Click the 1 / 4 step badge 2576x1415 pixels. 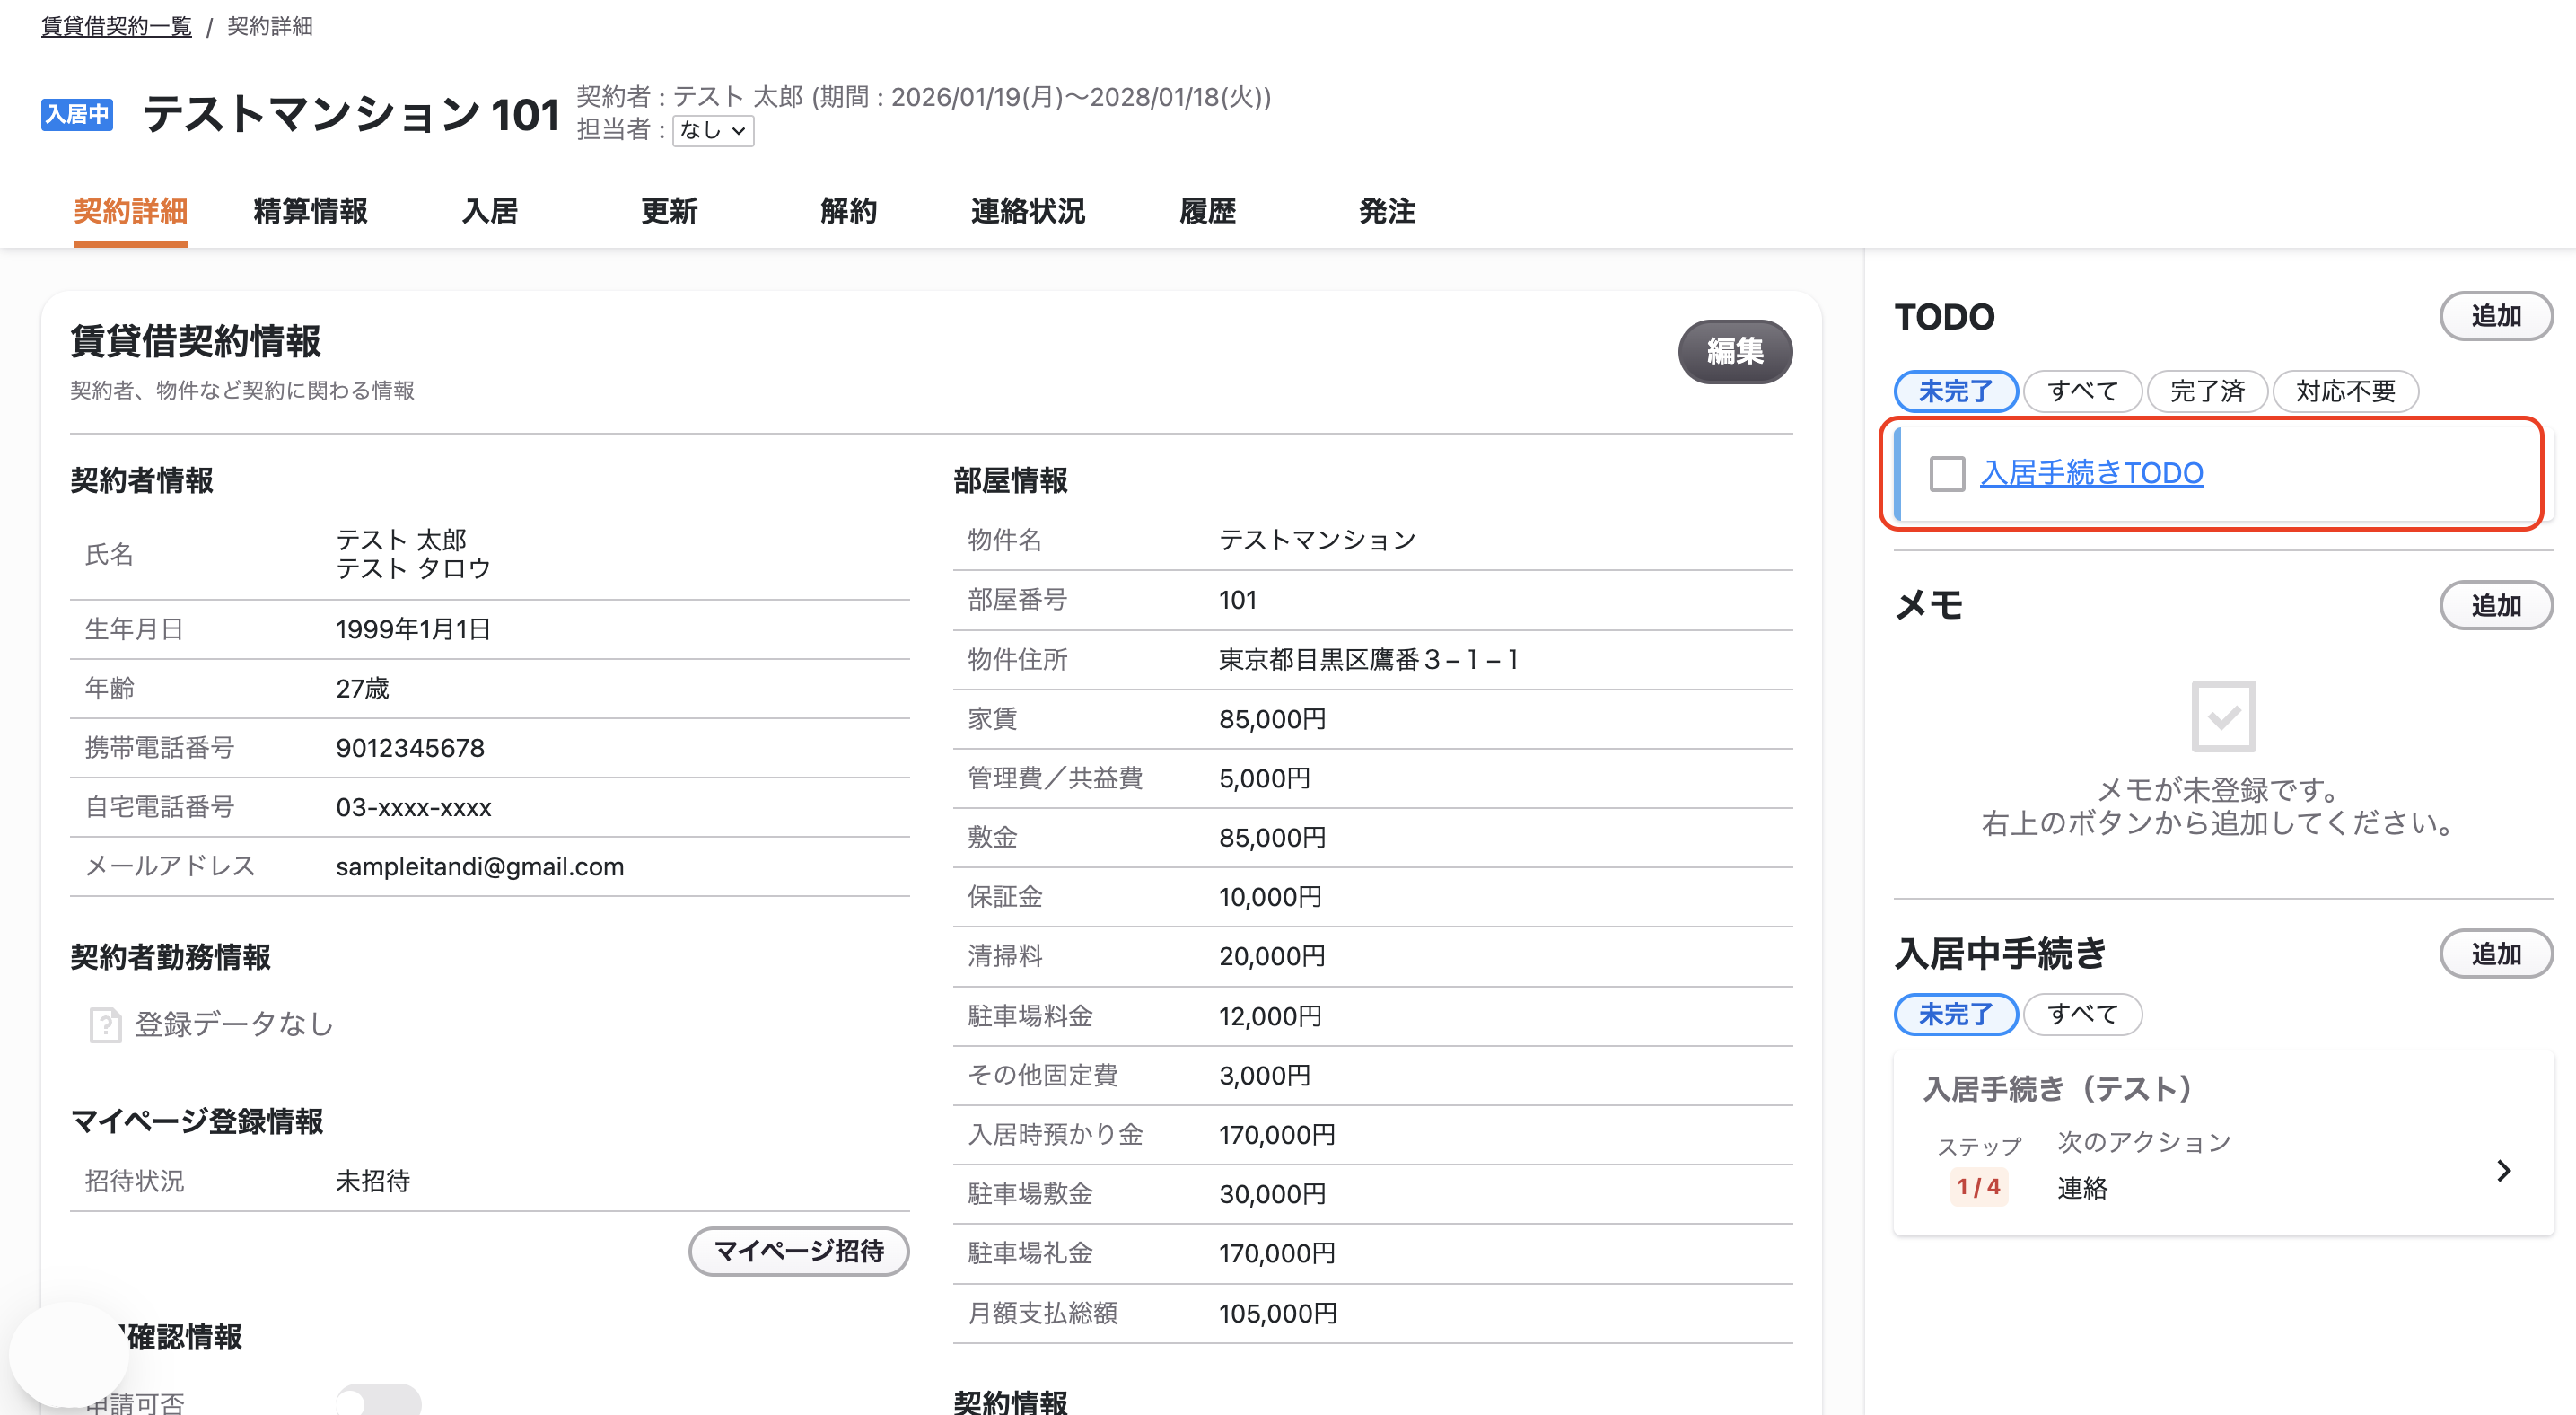[x=1979, y=1187]
